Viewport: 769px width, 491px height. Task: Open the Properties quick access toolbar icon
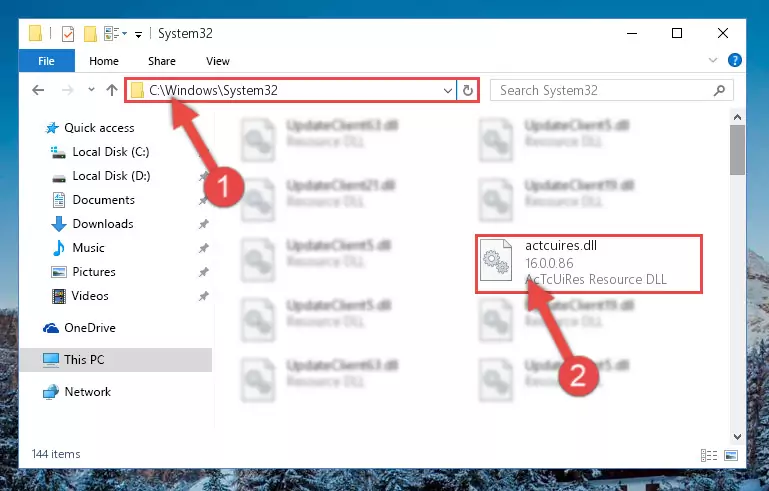coord(68,34)
